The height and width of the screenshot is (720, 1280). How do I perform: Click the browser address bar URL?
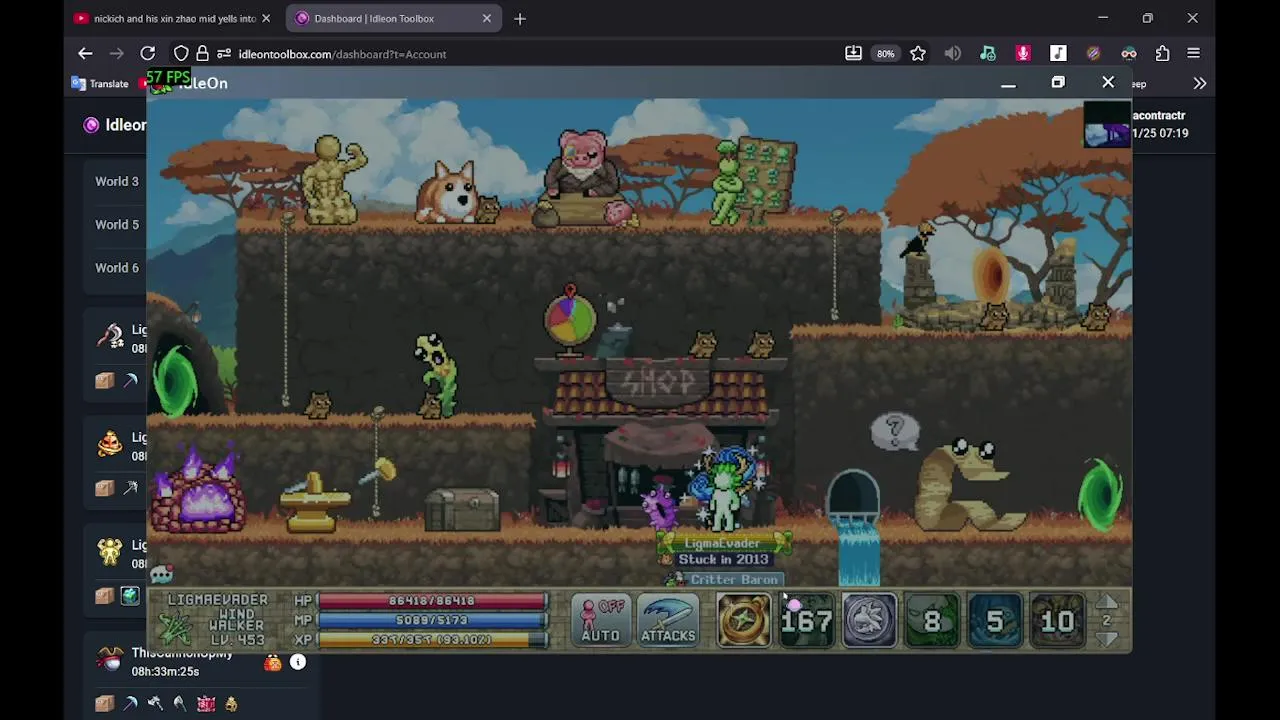(342, 54)
